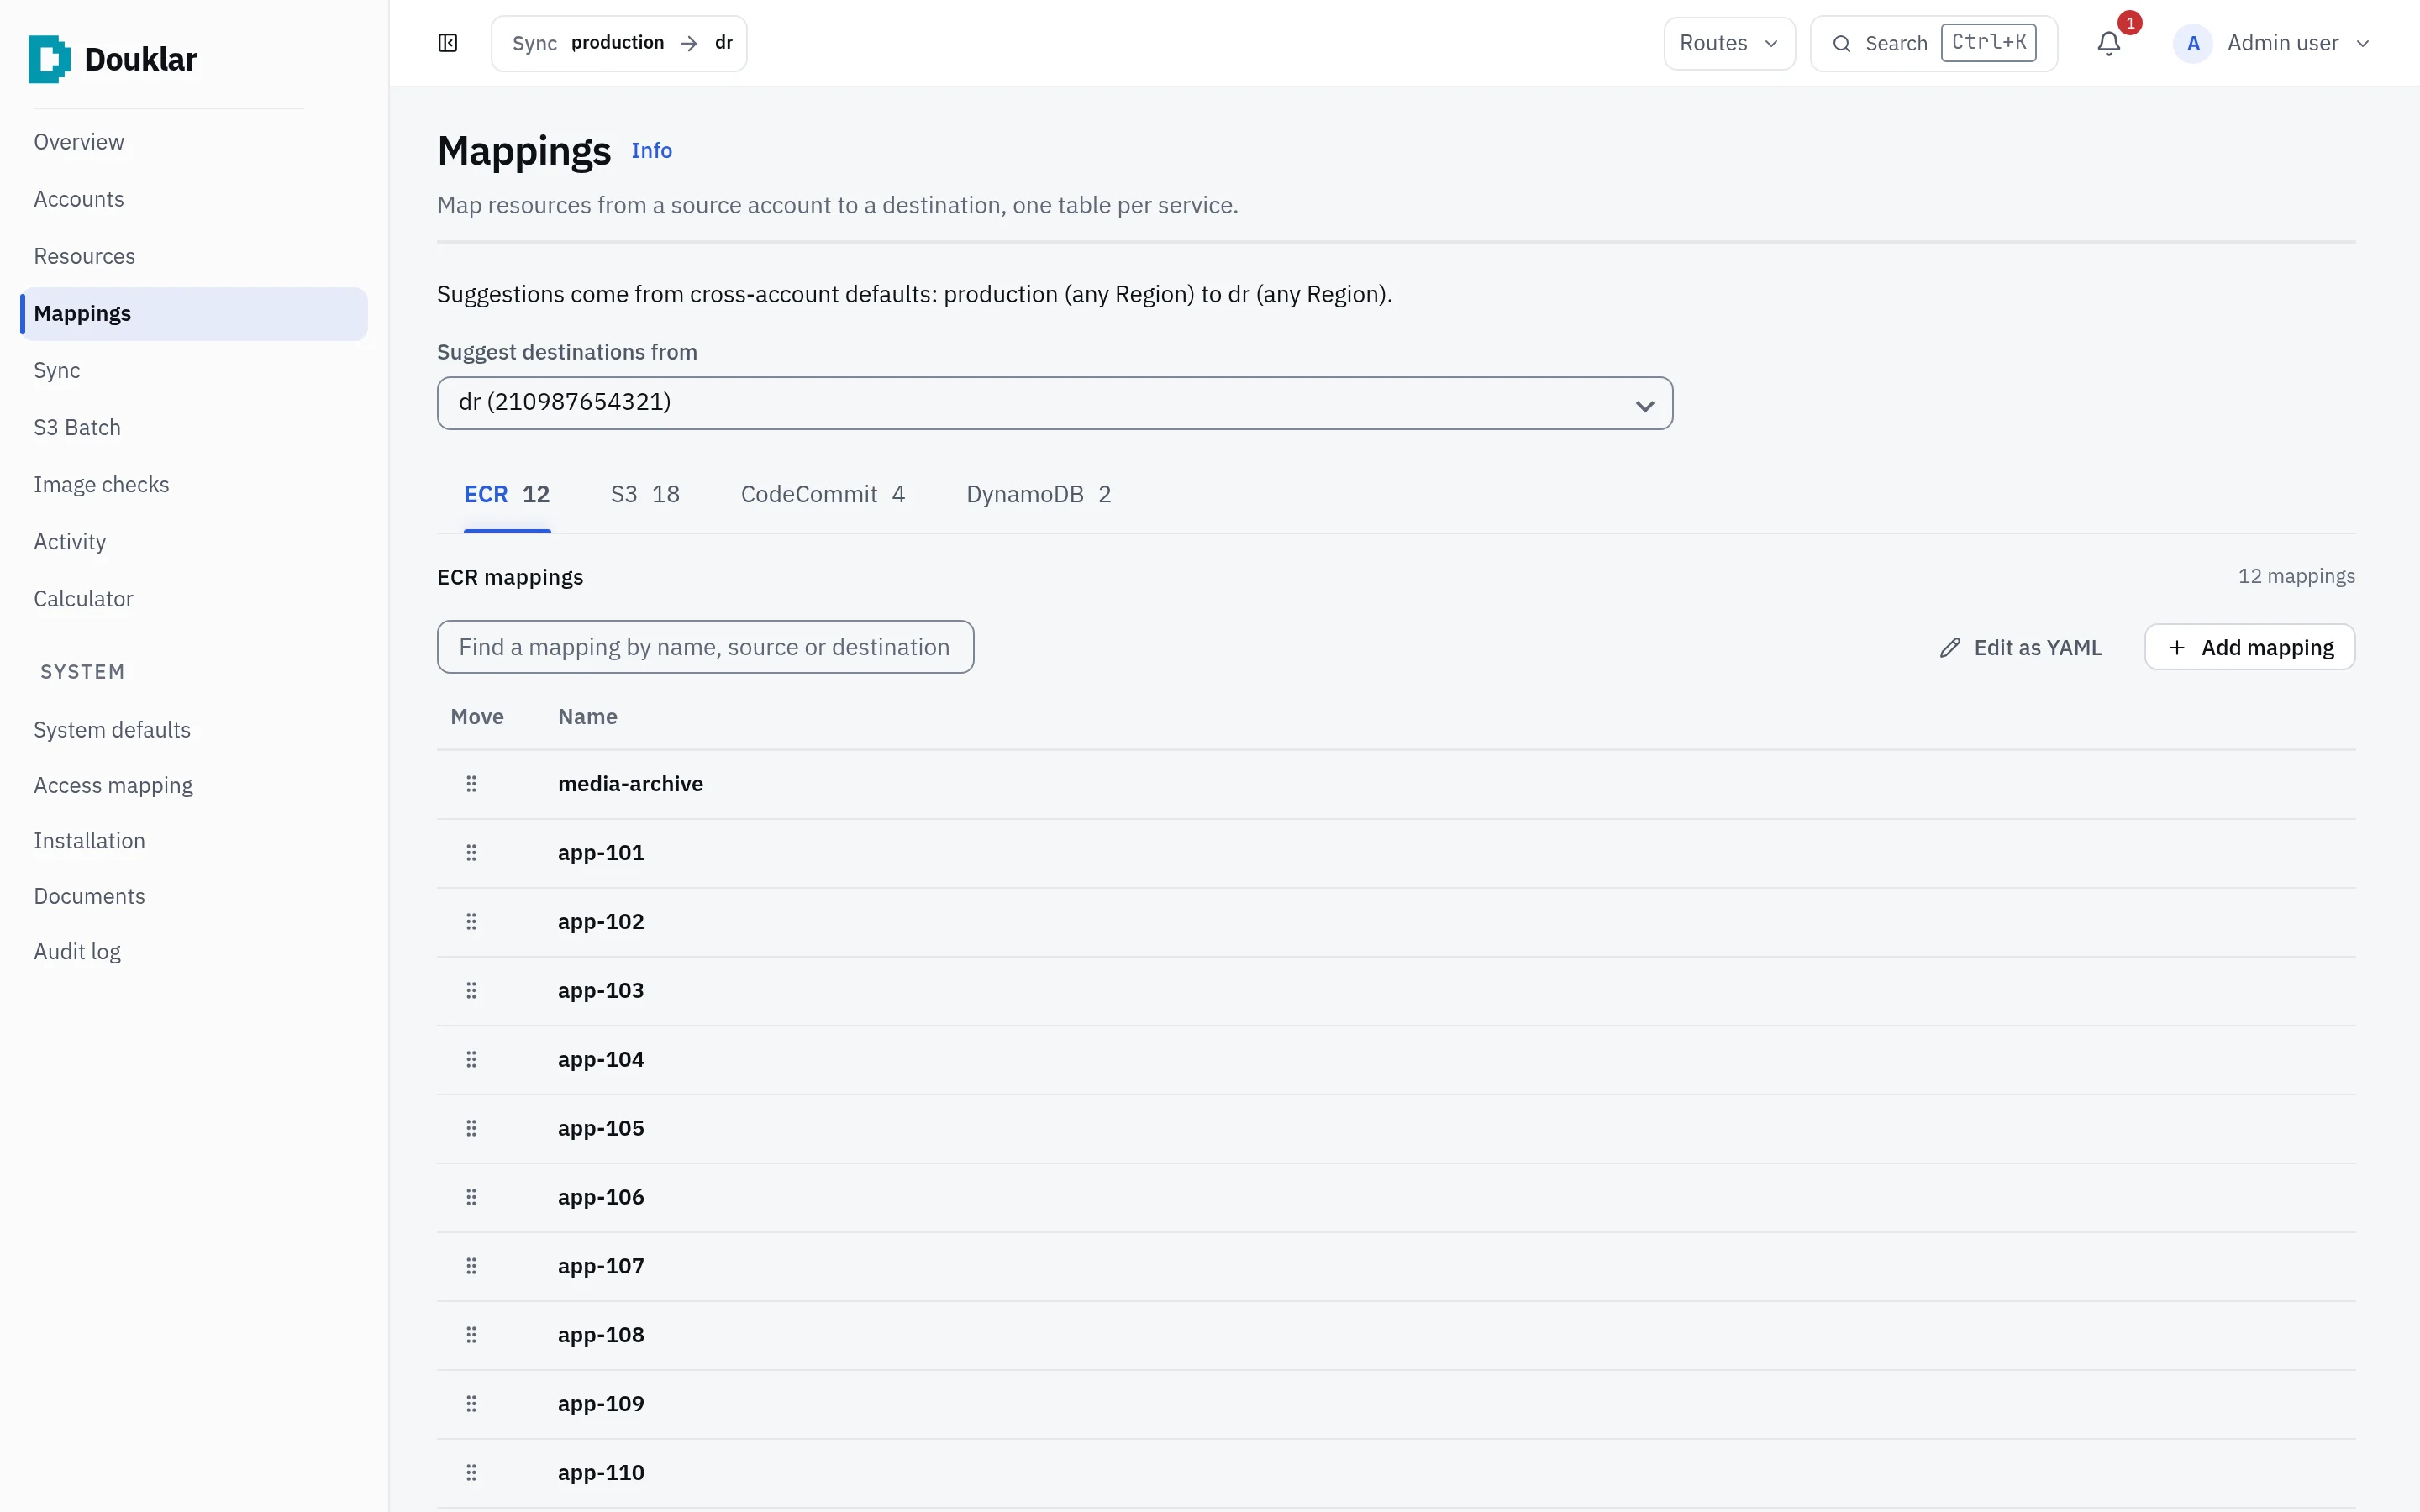Open Audit log in sidebar
Image resolution: width=2420 pixels, height=1512 pixels.
(77, 952)
